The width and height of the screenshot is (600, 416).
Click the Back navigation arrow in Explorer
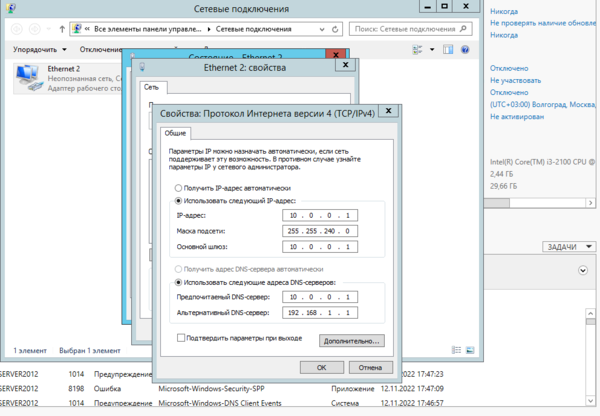(17, 29)
